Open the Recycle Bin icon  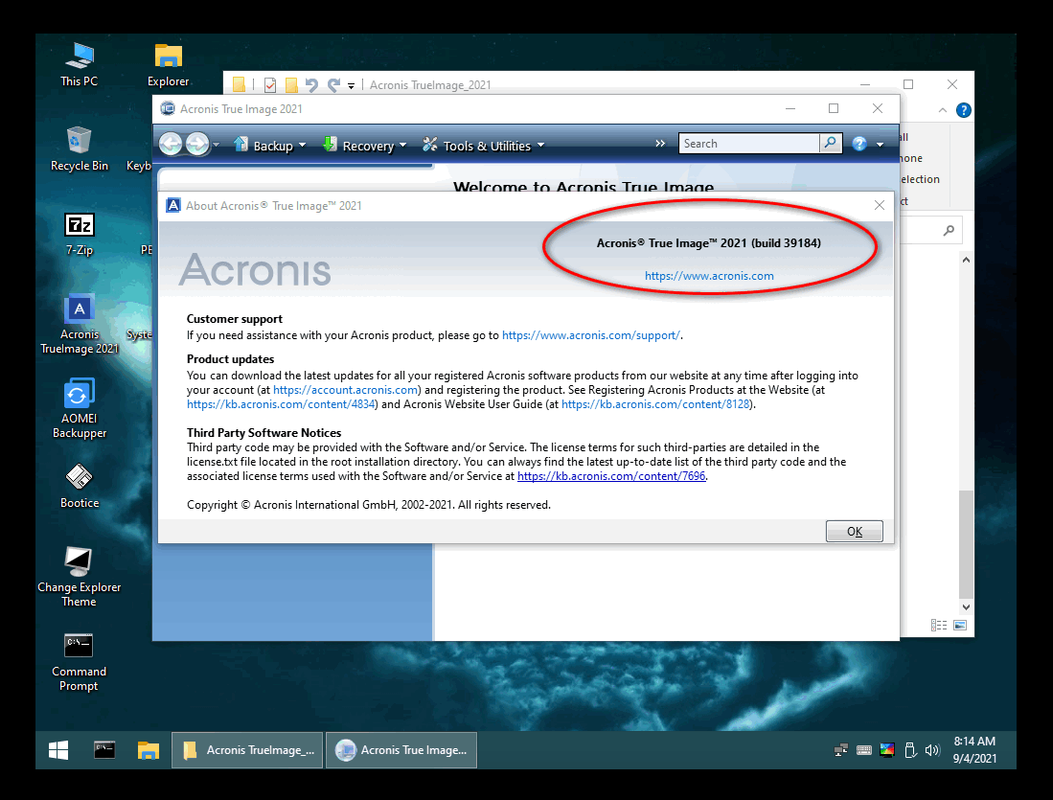point(79,149)
